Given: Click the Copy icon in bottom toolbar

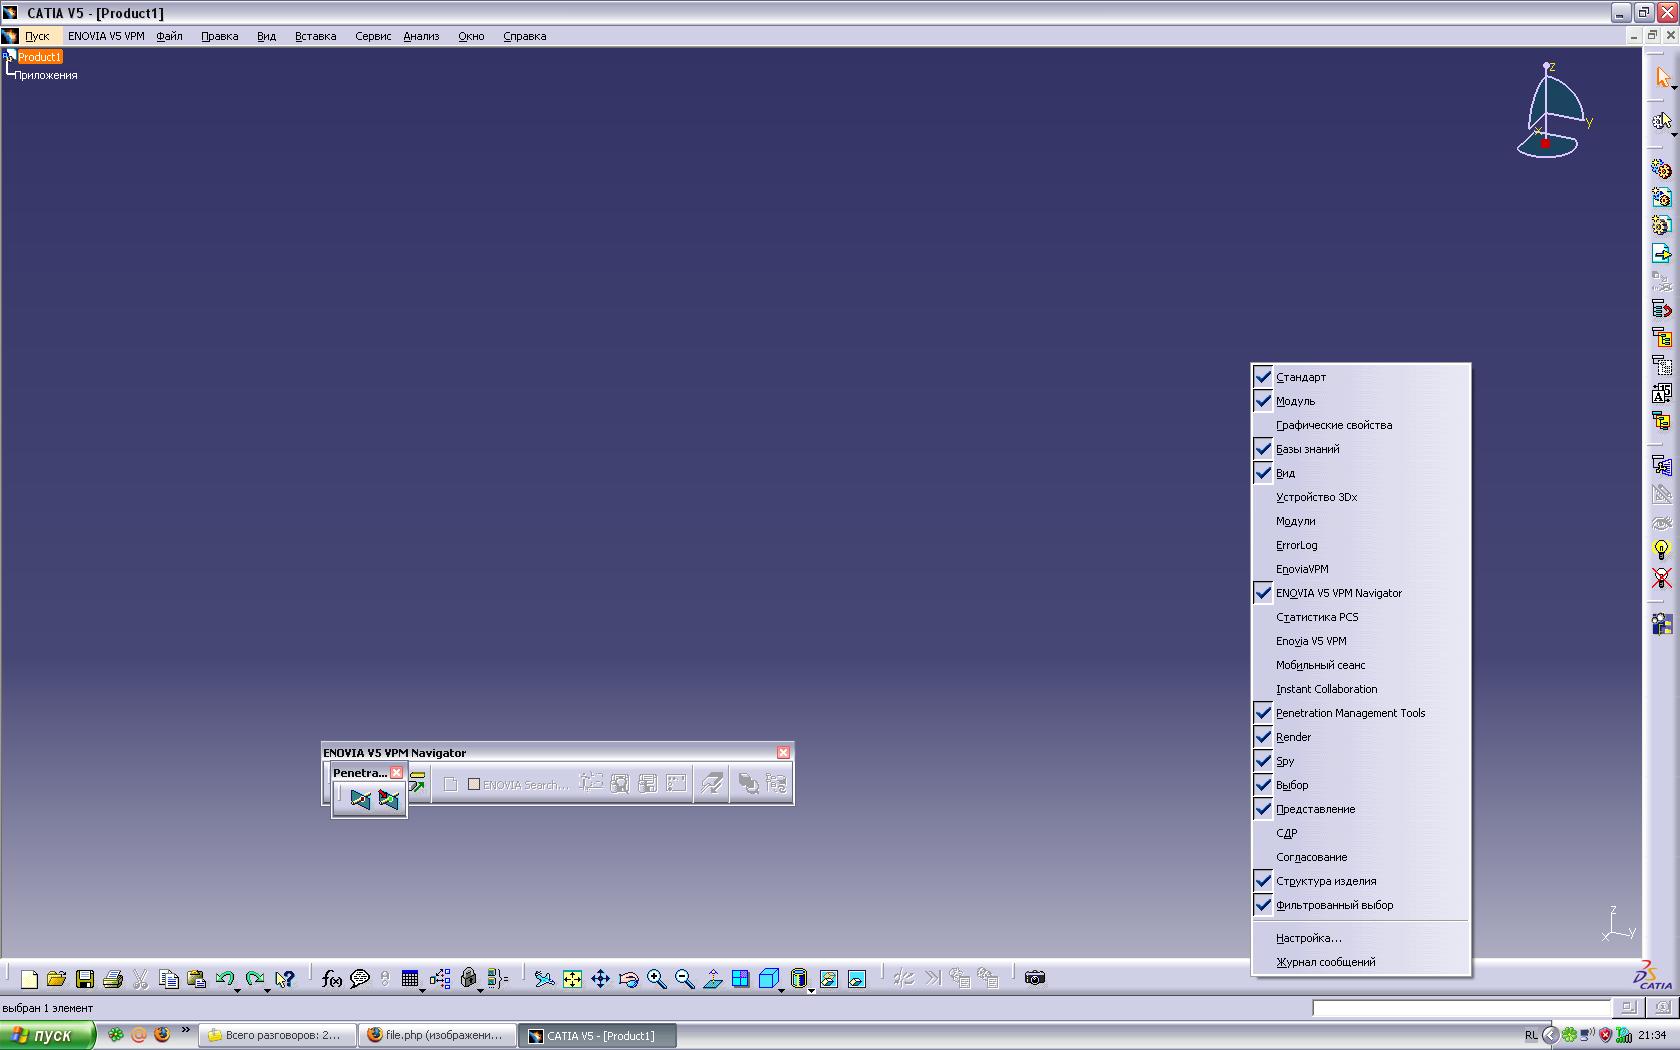Looking at the screenshot, I should tap(169, 979).
